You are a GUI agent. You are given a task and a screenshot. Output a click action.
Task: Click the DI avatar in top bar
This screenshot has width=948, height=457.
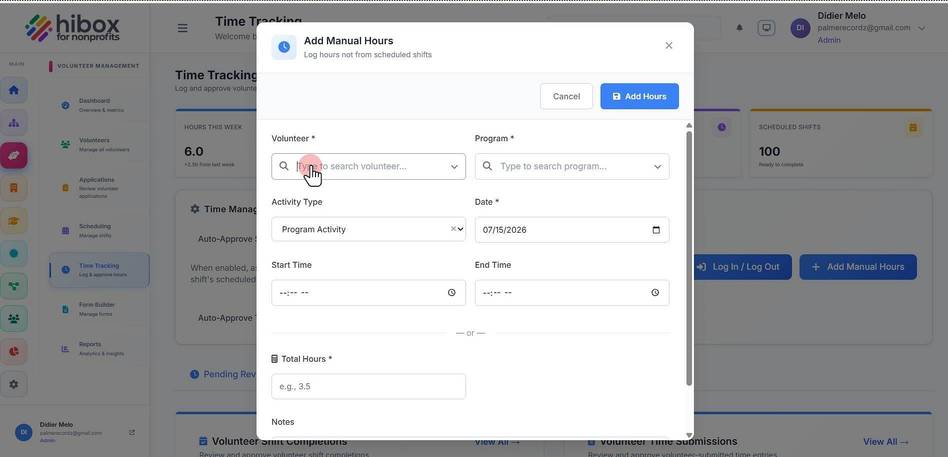(800, 28)
